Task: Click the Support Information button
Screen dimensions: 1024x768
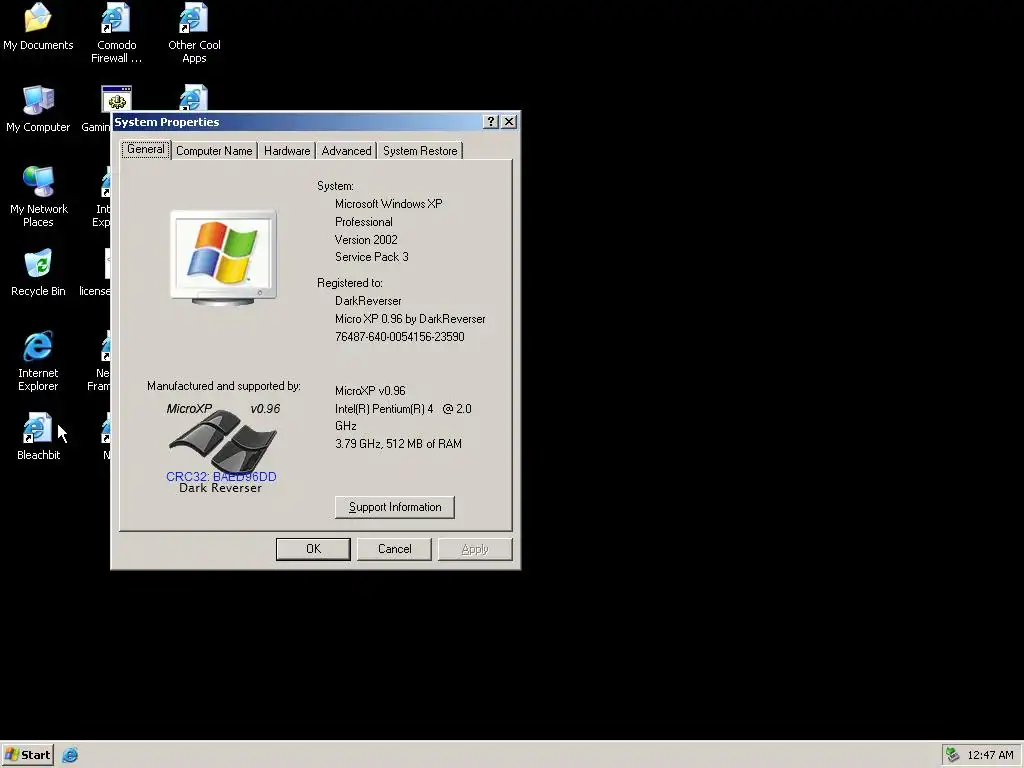Action: 394,507
